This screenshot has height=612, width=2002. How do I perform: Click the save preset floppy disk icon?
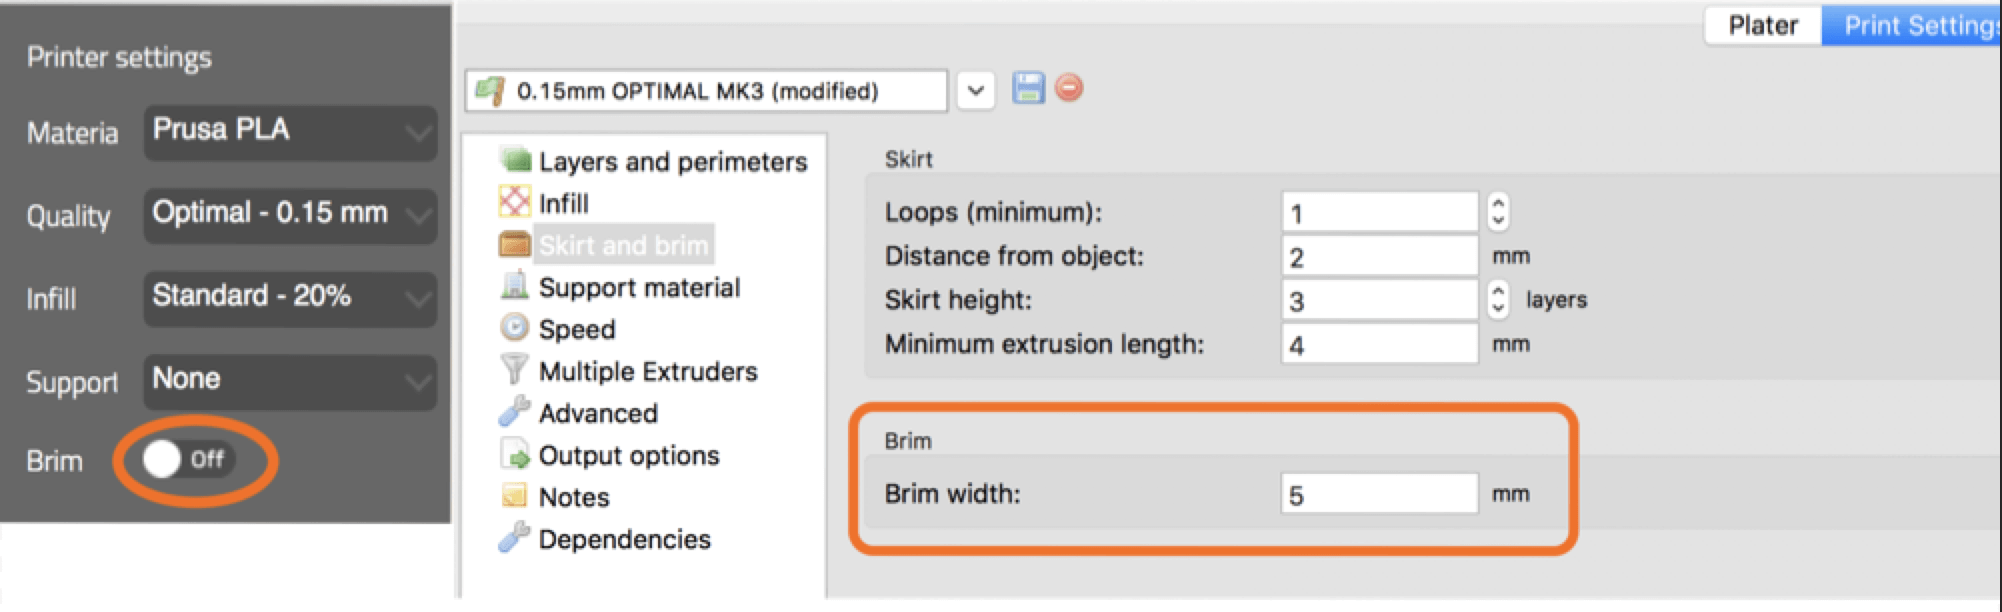[x=1028, y=88]
